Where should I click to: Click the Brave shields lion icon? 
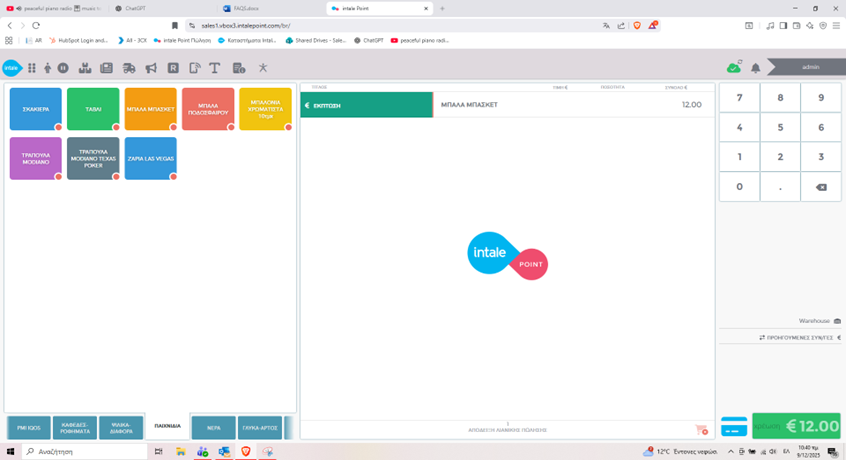pyautogui.click(x=637, y=25)
